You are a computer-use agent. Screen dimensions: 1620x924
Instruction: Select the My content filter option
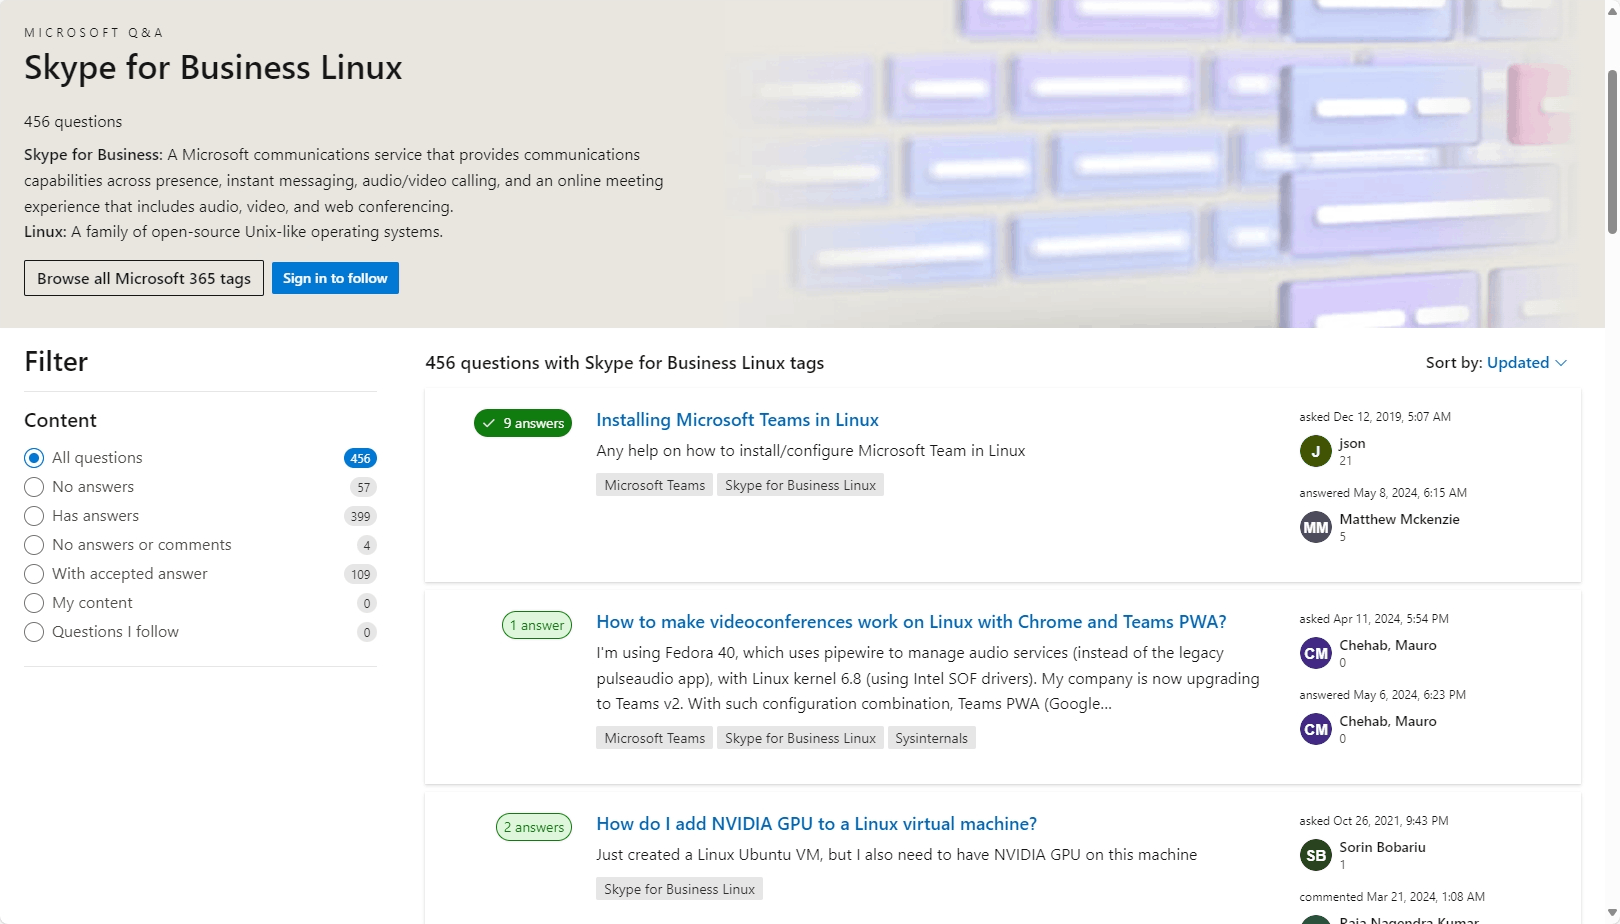(34, 603)
